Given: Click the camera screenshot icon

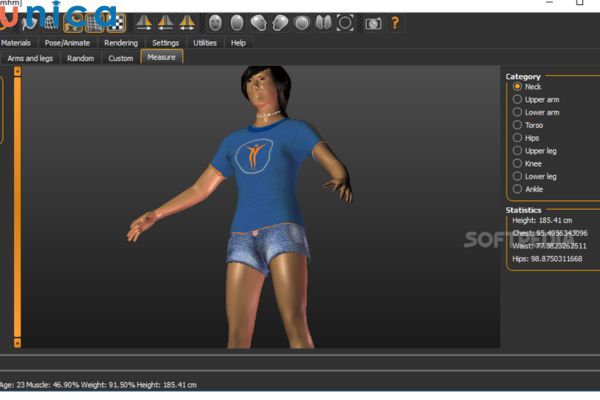Looking at the screenshot, I should (372, 22).
